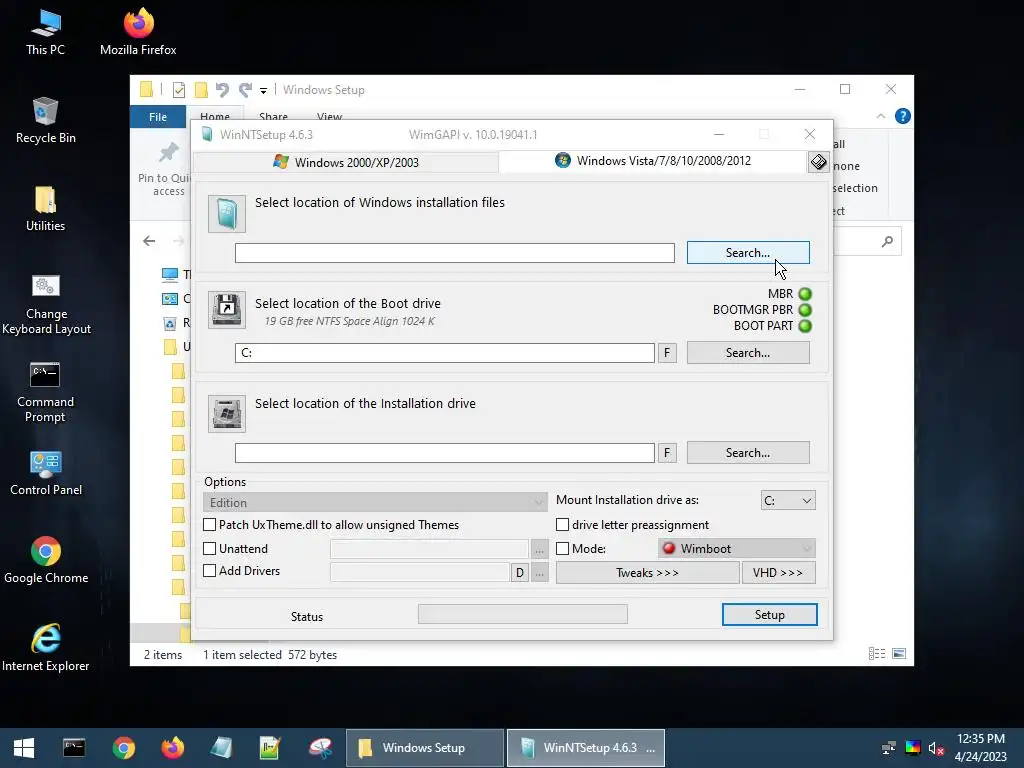Open the Explorer File menu
The image size is (1024, 768).
(x=158, y=117)
